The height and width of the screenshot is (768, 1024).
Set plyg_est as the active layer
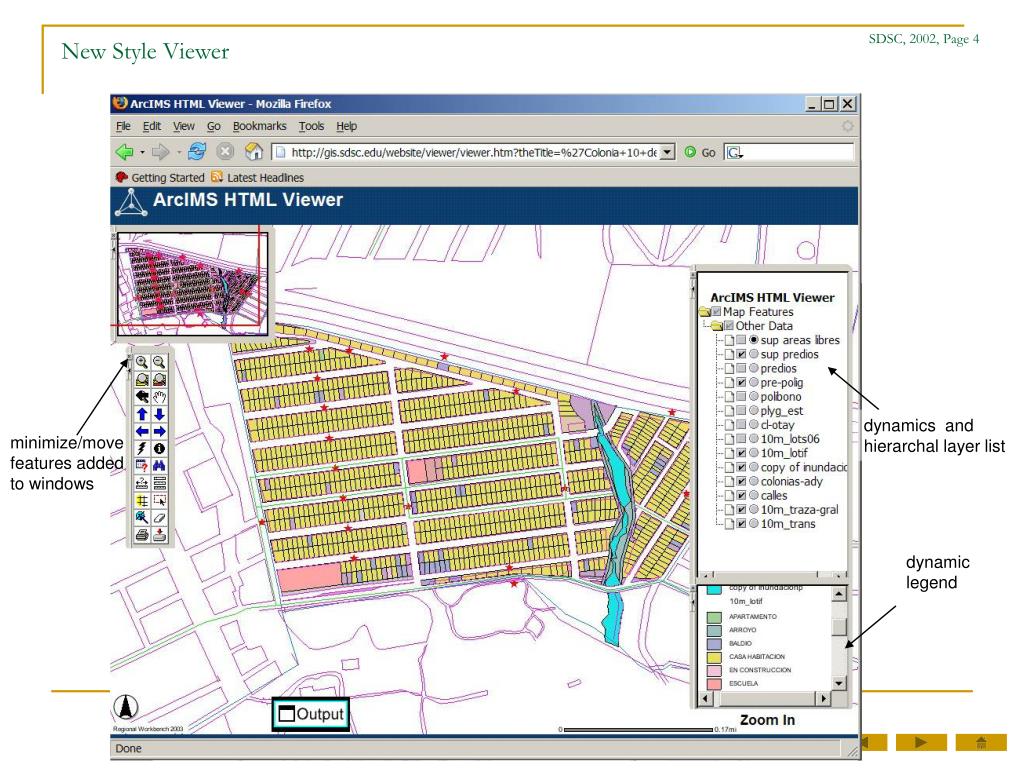[x=754, y=411]
